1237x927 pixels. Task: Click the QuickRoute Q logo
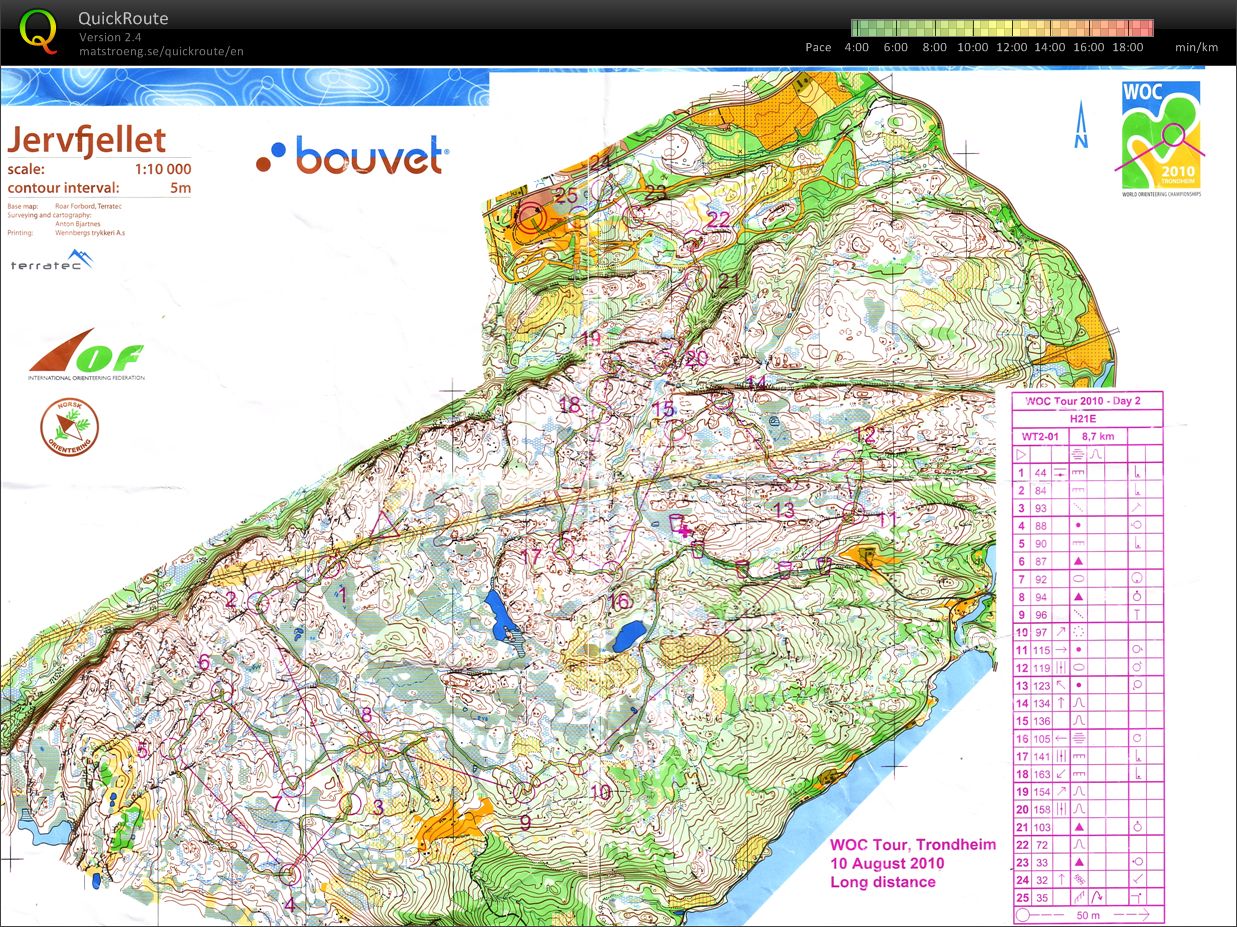point(38,30)
